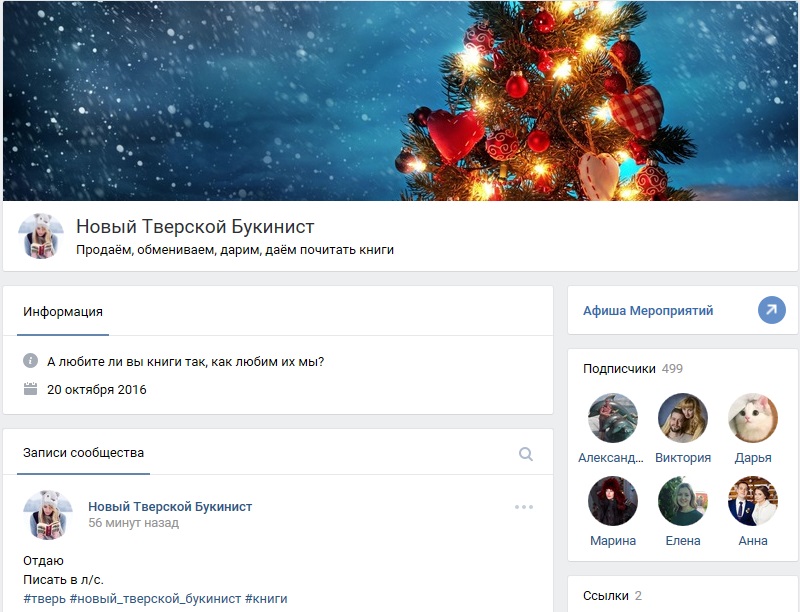
Task: Click the #тверь hashtag
Action: [x=44, y=599]
